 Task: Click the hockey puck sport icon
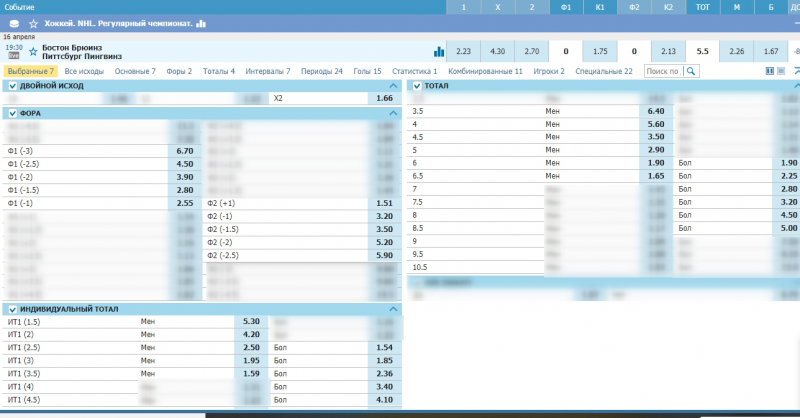pyautogui.click(x=13, y=23)
